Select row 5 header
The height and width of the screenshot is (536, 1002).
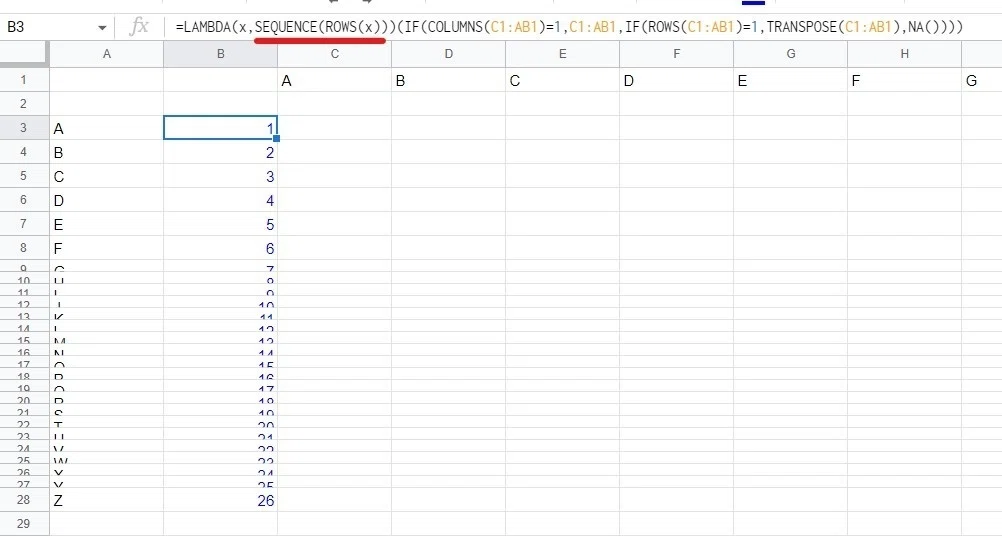coord(24,176)
